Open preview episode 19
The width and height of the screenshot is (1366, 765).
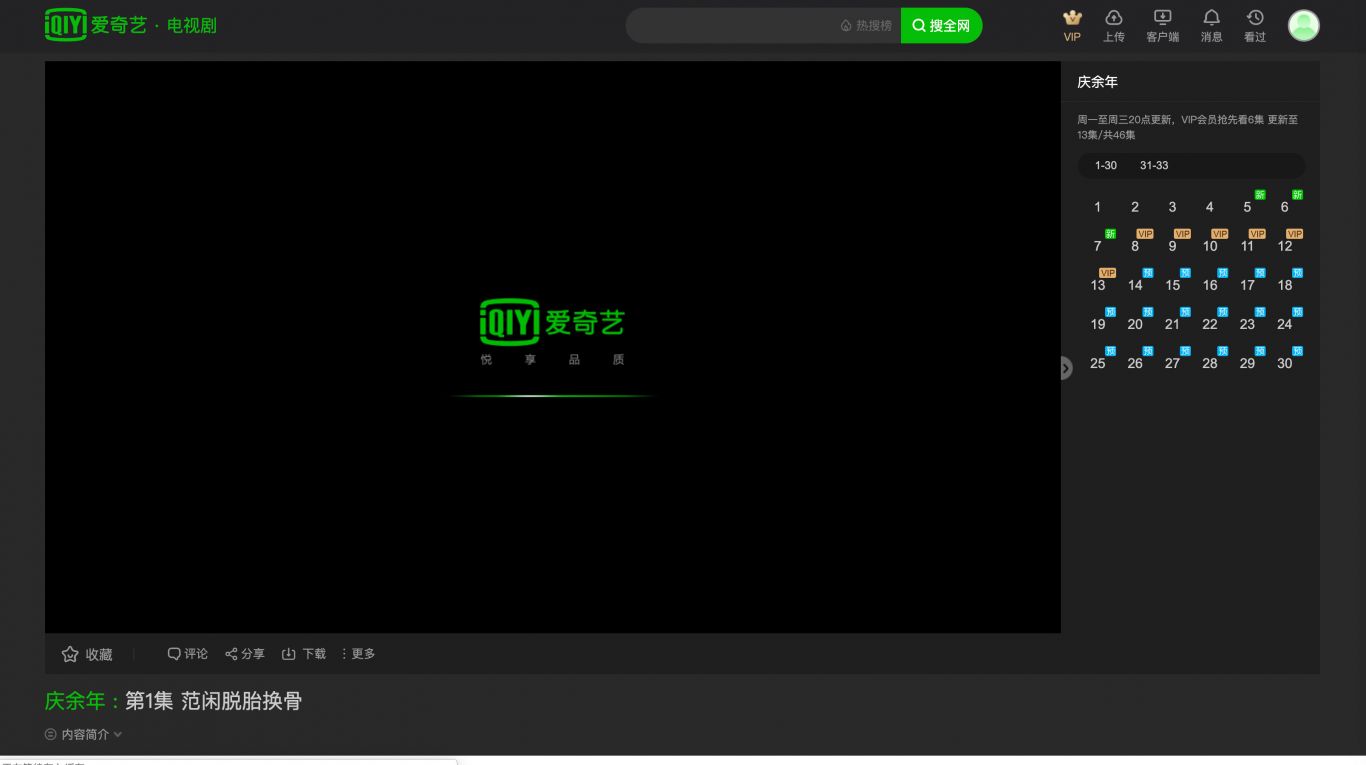[1098, 324]
